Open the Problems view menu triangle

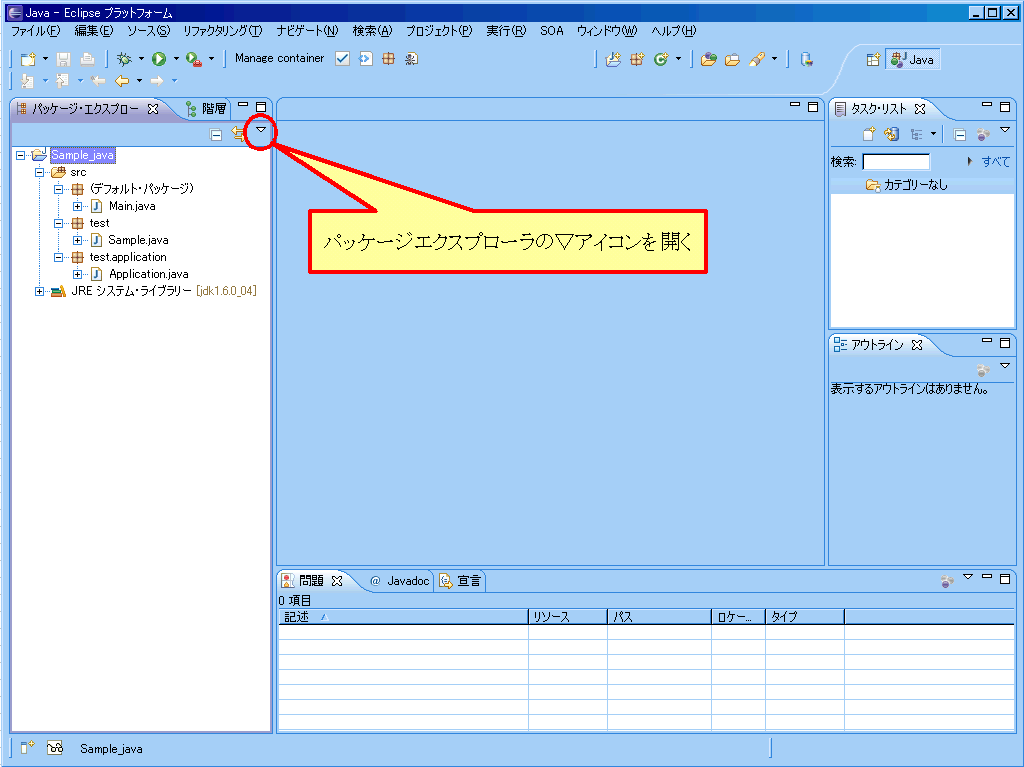(x=968, y=577)
